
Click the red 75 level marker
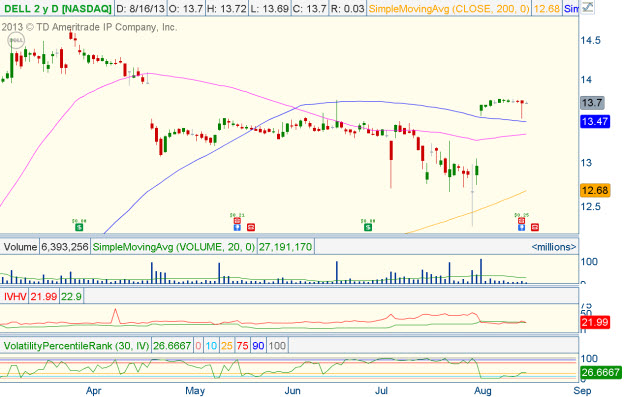[242, 346]
